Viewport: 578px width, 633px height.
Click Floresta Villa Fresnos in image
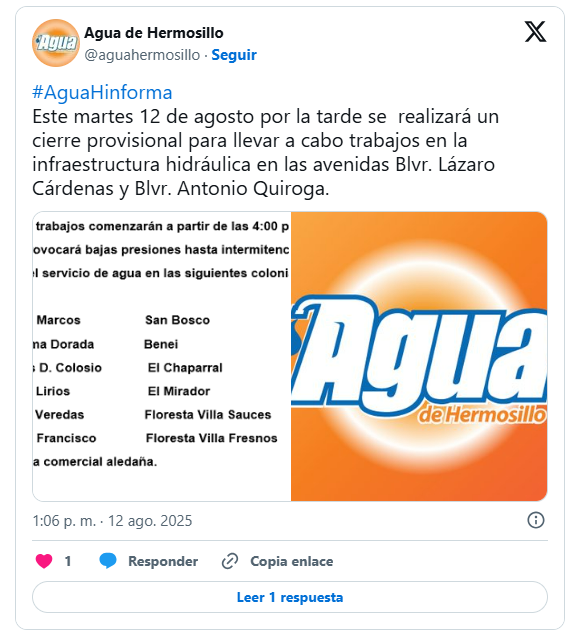[x=212, y=438]
